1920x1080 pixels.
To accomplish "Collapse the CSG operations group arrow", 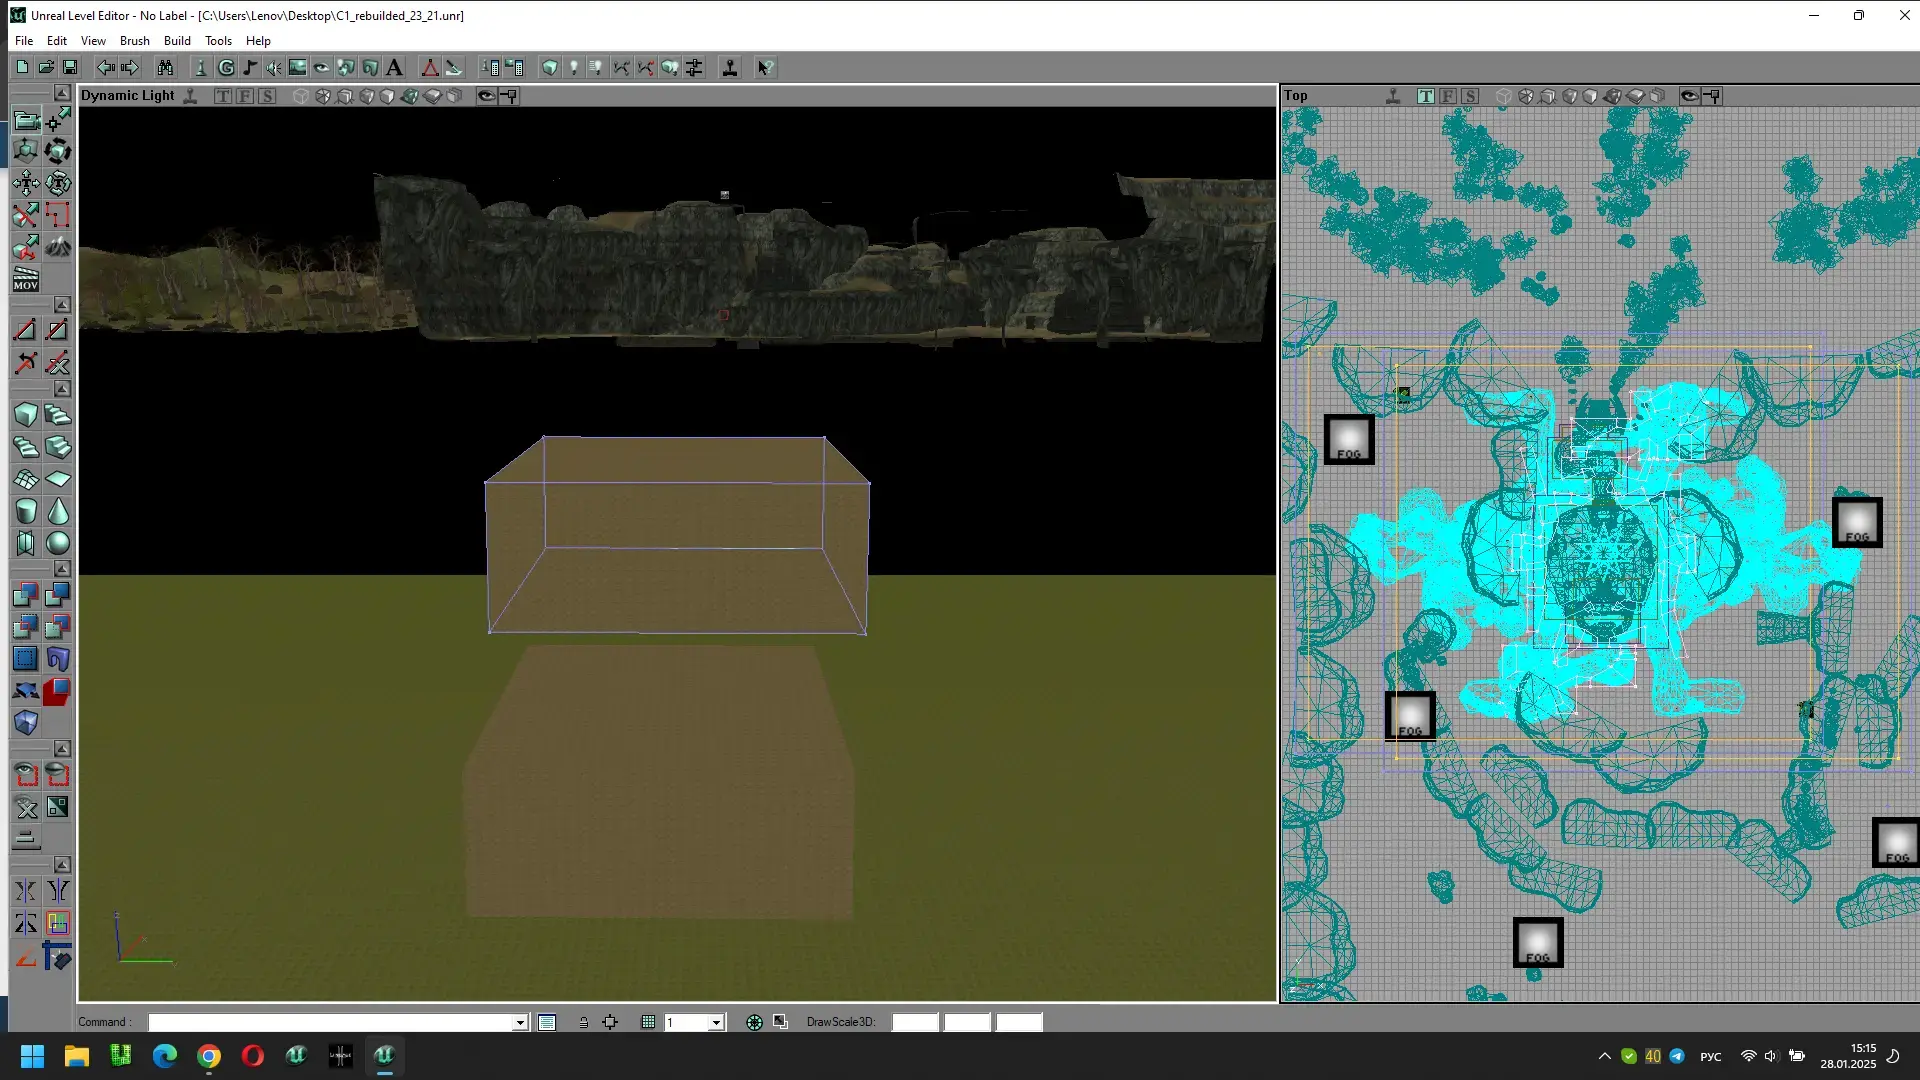I will [x=62, y=568].
